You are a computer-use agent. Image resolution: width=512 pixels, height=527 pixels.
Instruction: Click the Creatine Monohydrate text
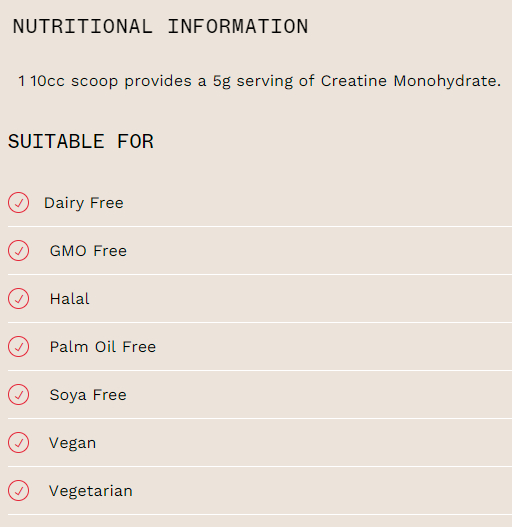click(x=411, y=81)
